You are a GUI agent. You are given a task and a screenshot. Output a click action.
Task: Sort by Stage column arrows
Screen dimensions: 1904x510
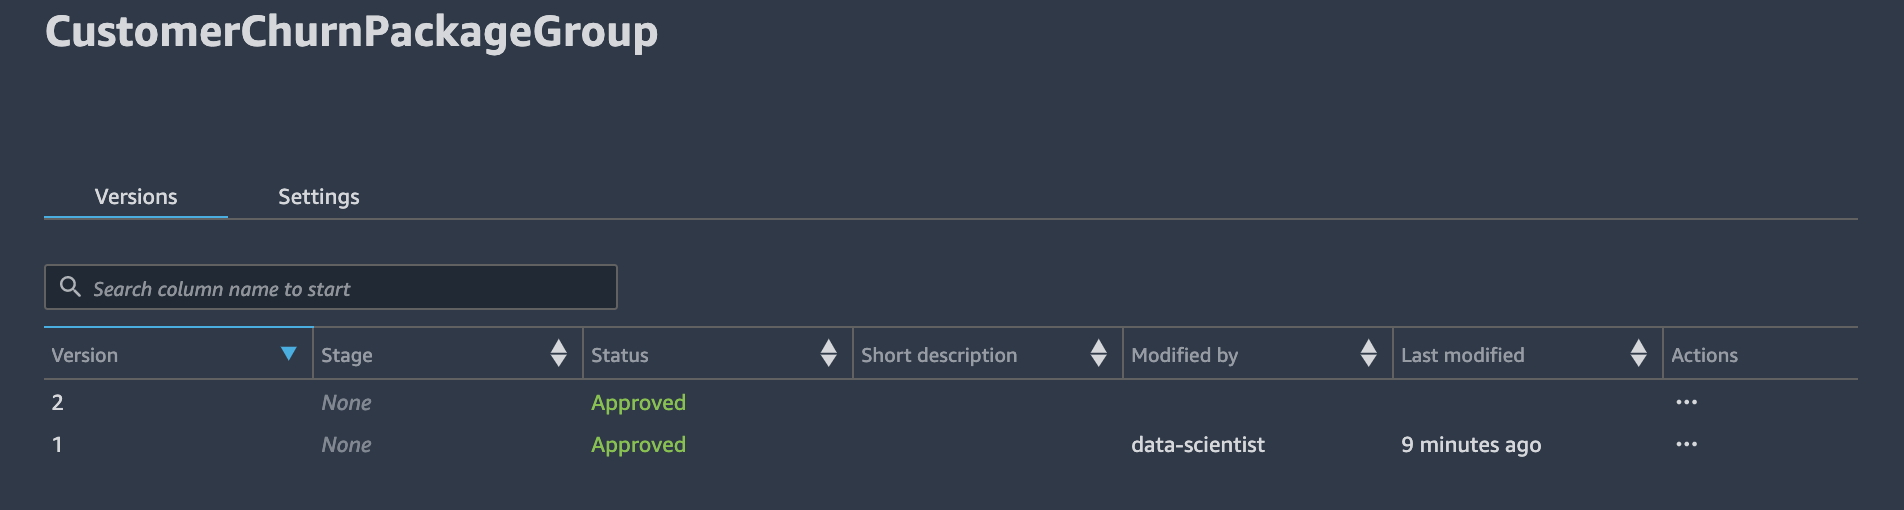(x=558, y=353)
